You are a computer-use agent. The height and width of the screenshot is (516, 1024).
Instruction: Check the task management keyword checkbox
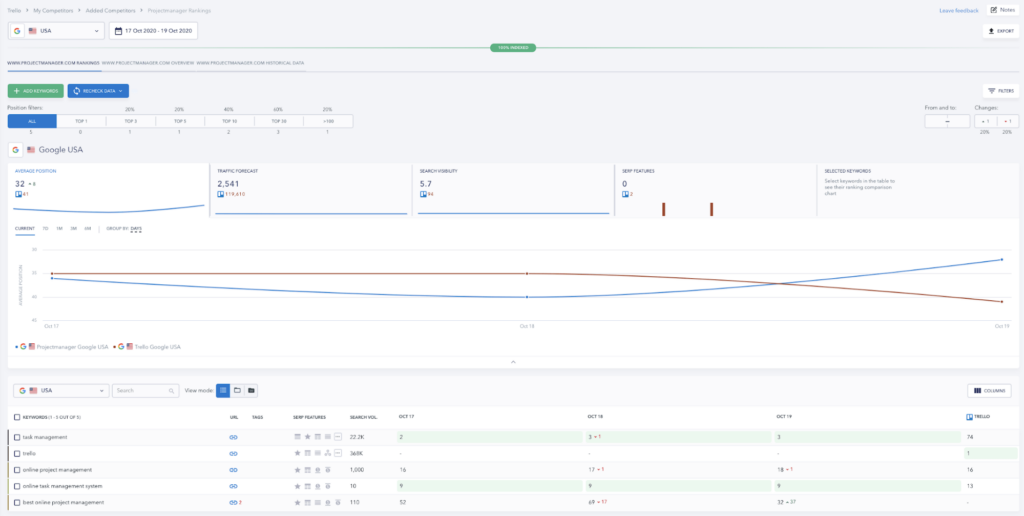tap(17, 437)
